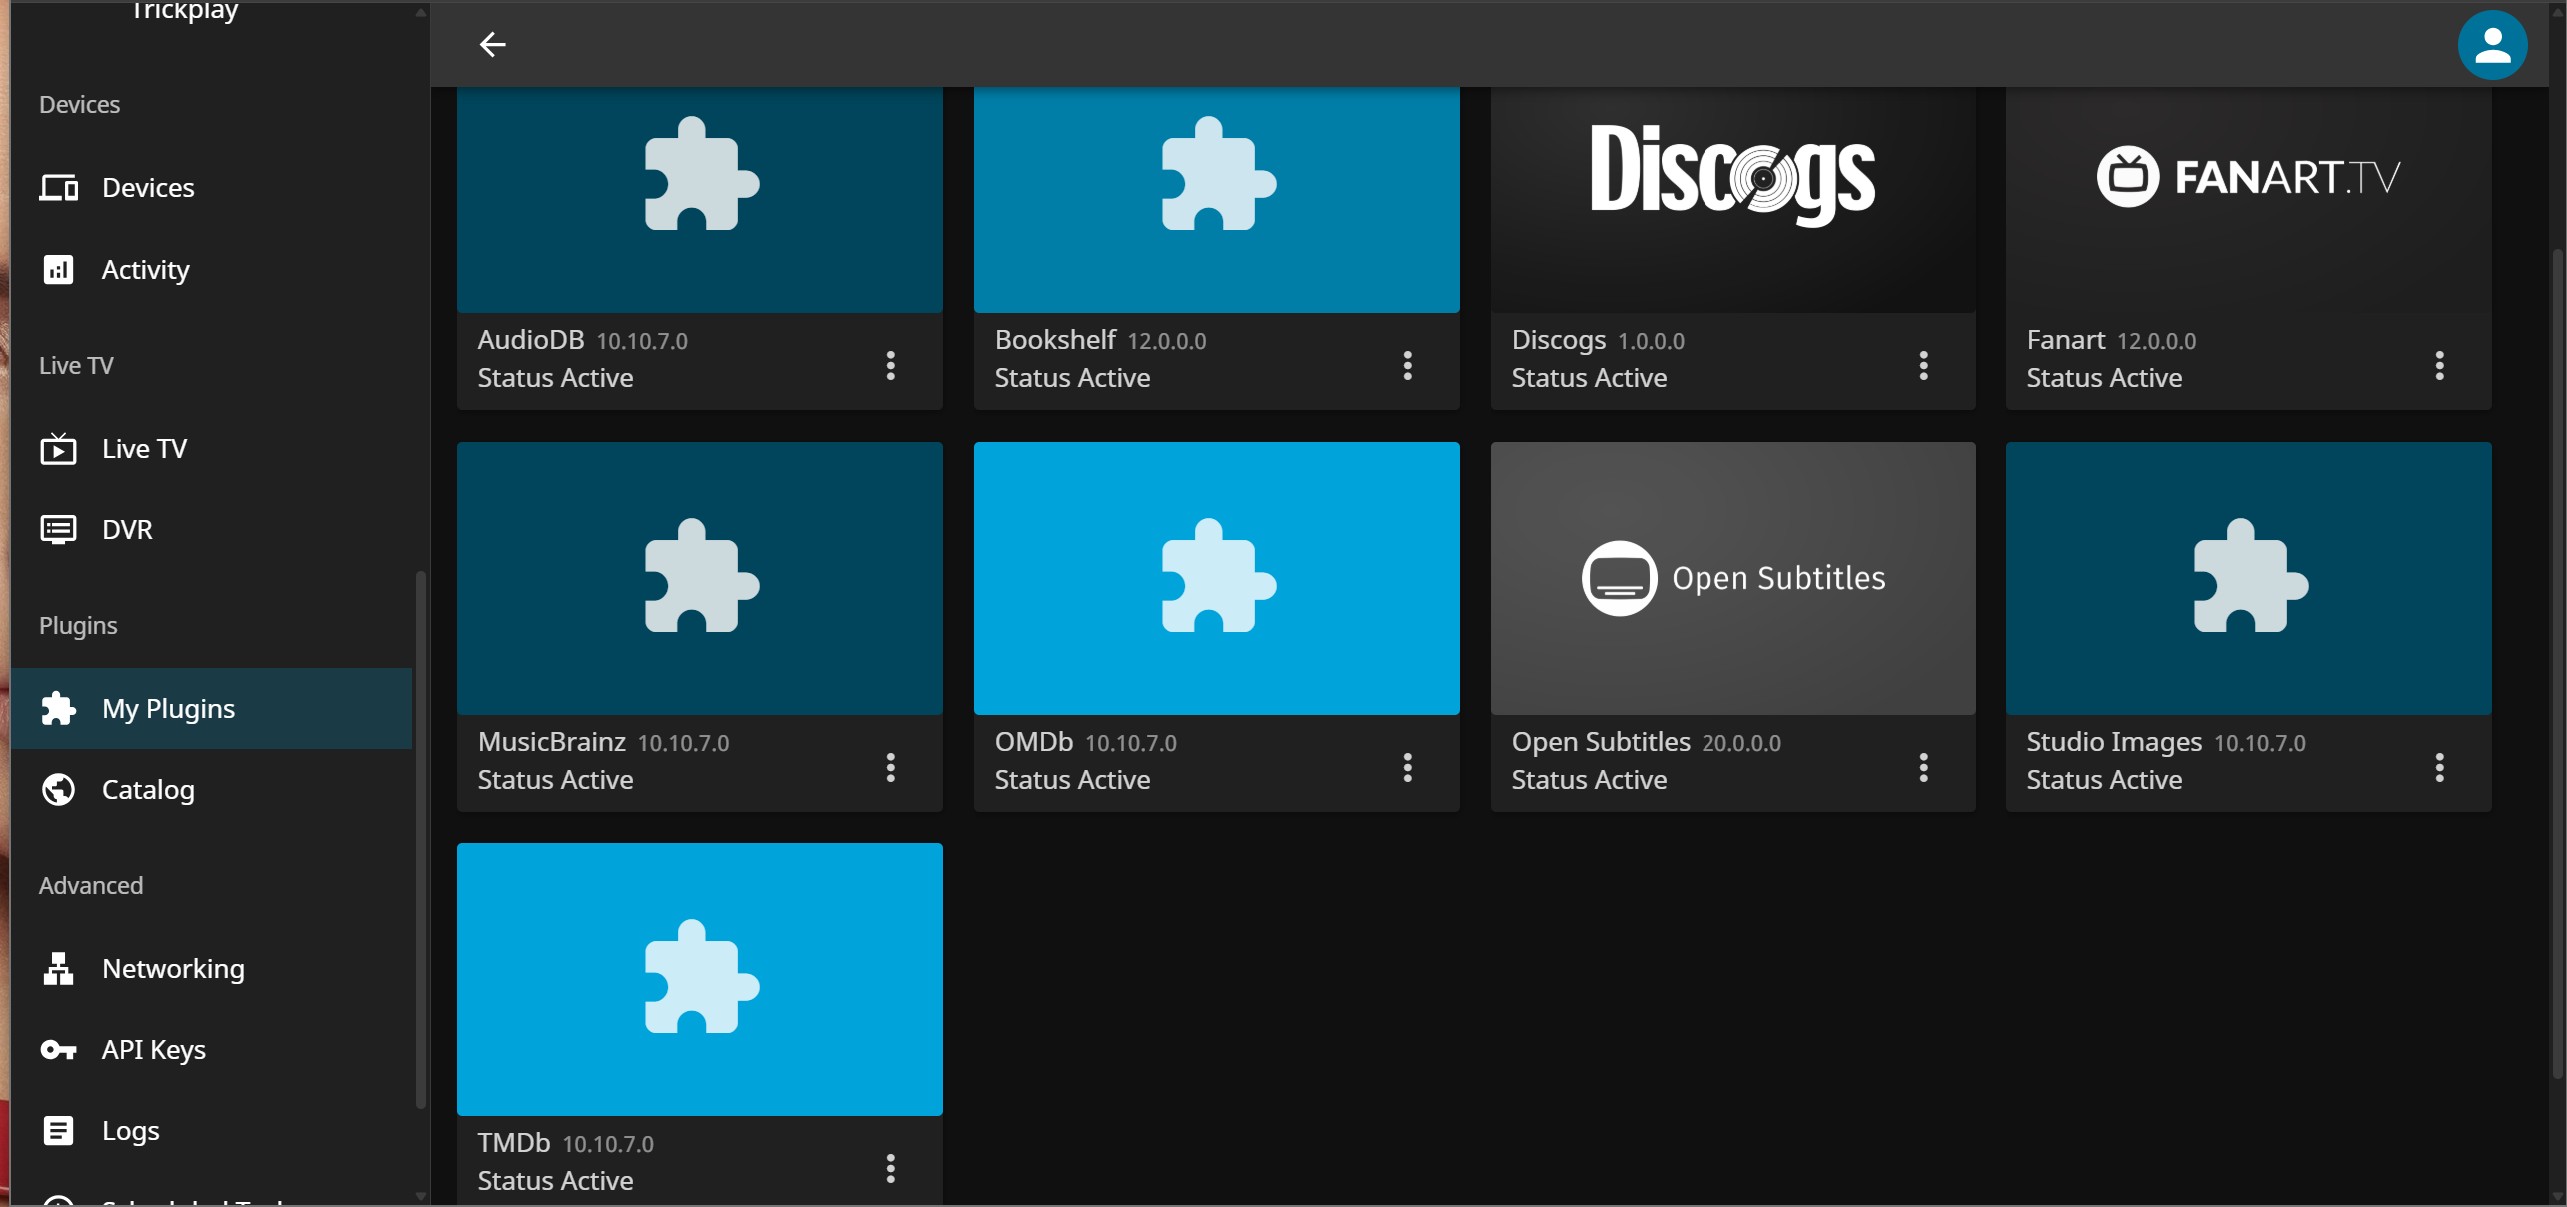2567x1207 pixels.
Task: Select My Plugins in sidebar
Action: [168, 709]
